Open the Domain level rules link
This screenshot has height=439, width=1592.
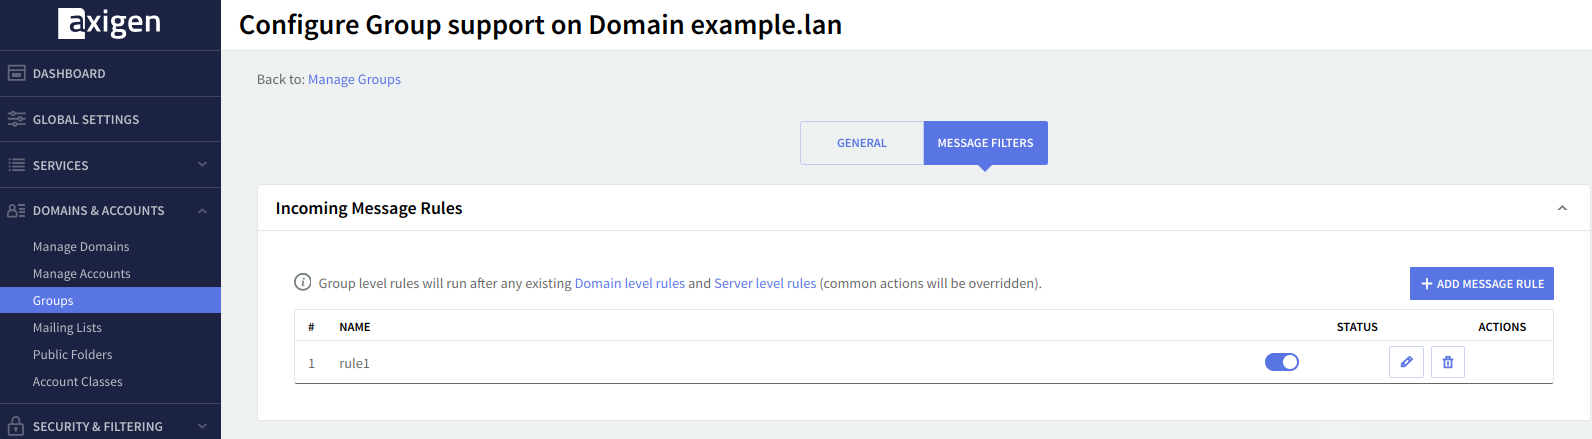[x=629, y=283]
